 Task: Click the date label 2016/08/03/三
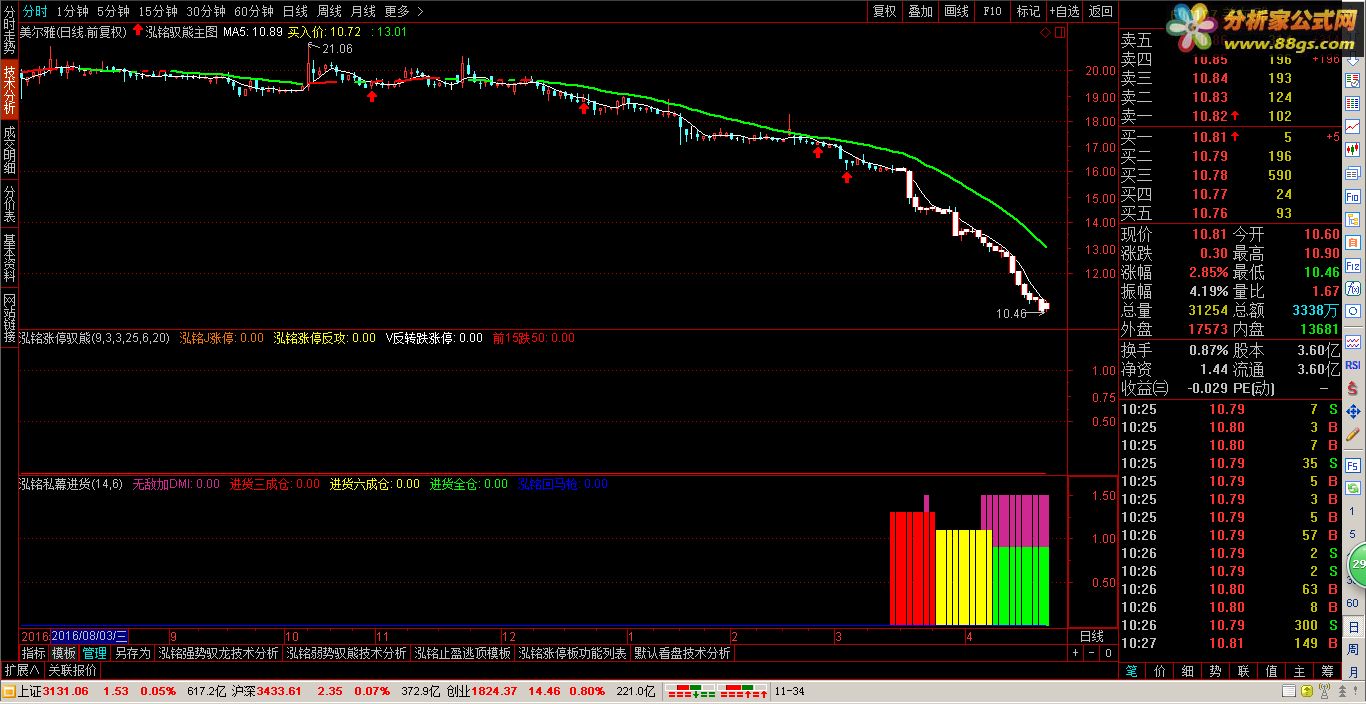pos(89,636)
